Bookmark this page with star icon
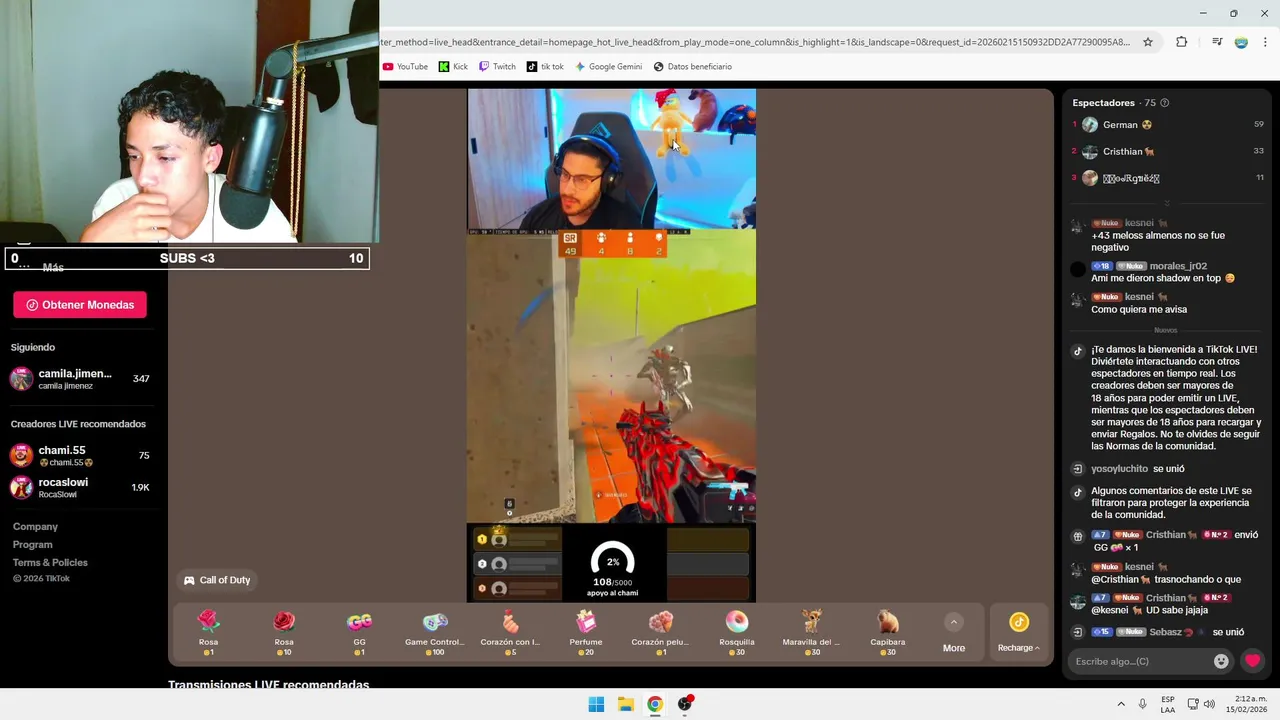Viewport: 1280px width, 720px height. 1148,42
